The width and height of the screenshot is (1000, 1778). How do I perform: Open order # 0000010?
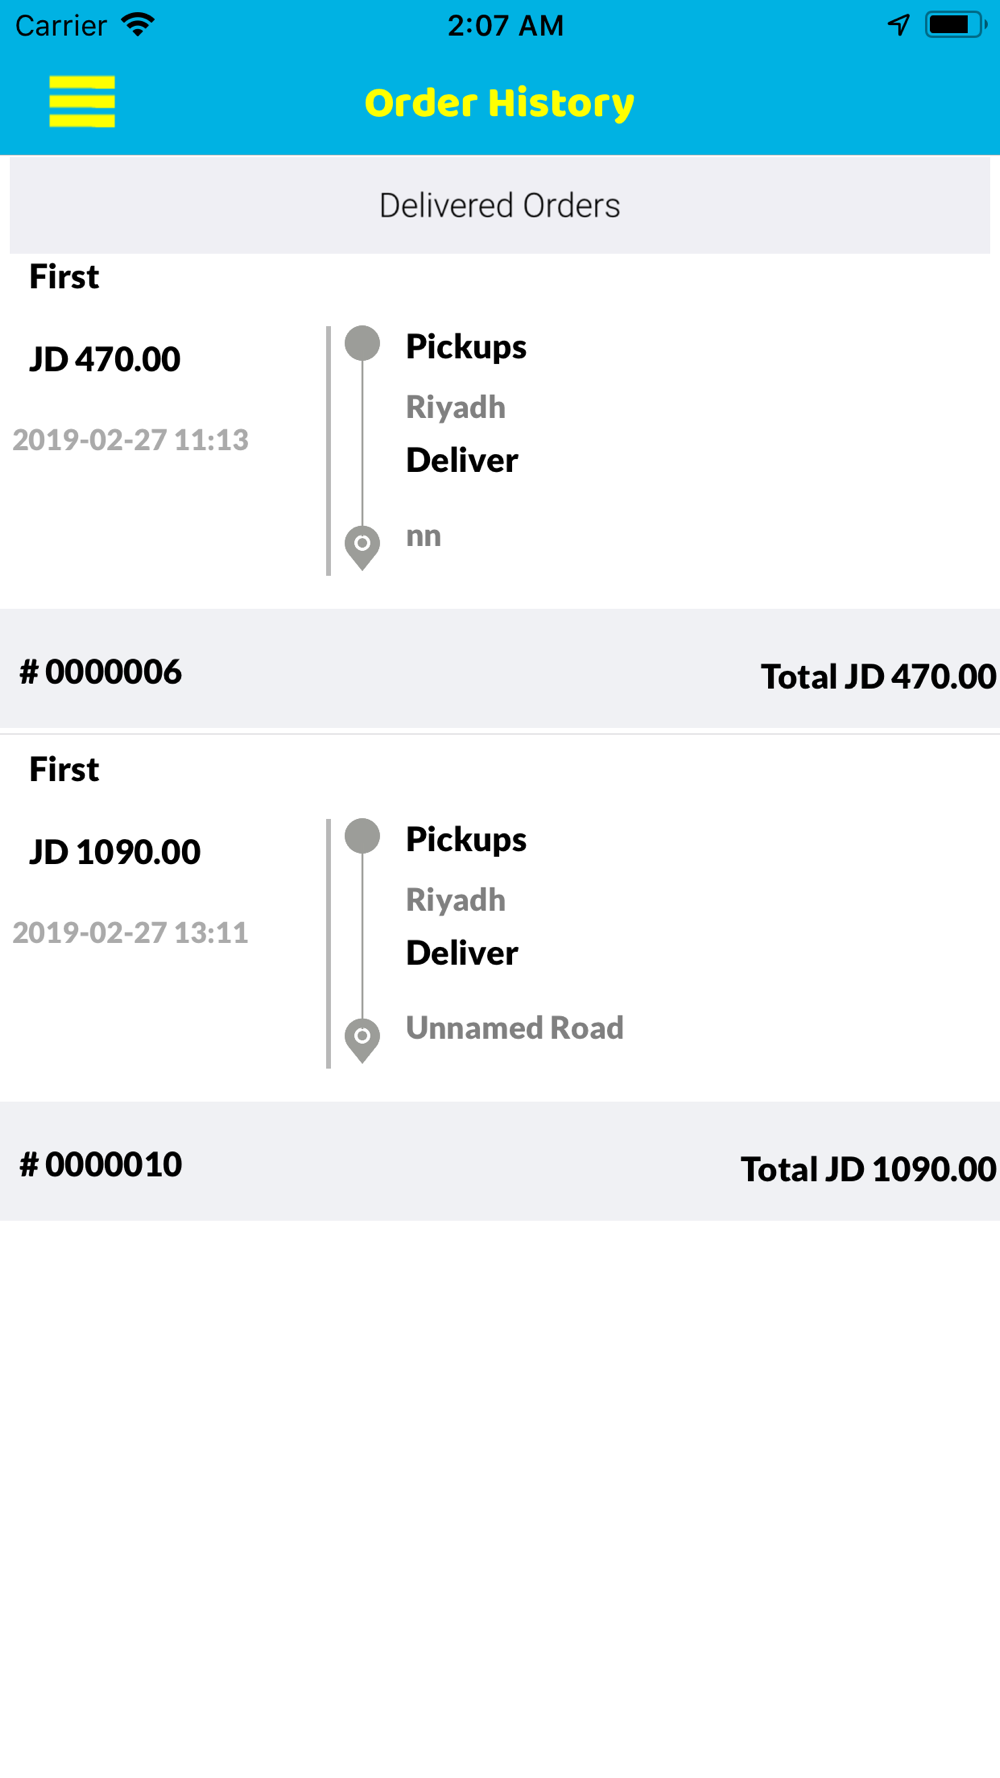pos(101,1164)
